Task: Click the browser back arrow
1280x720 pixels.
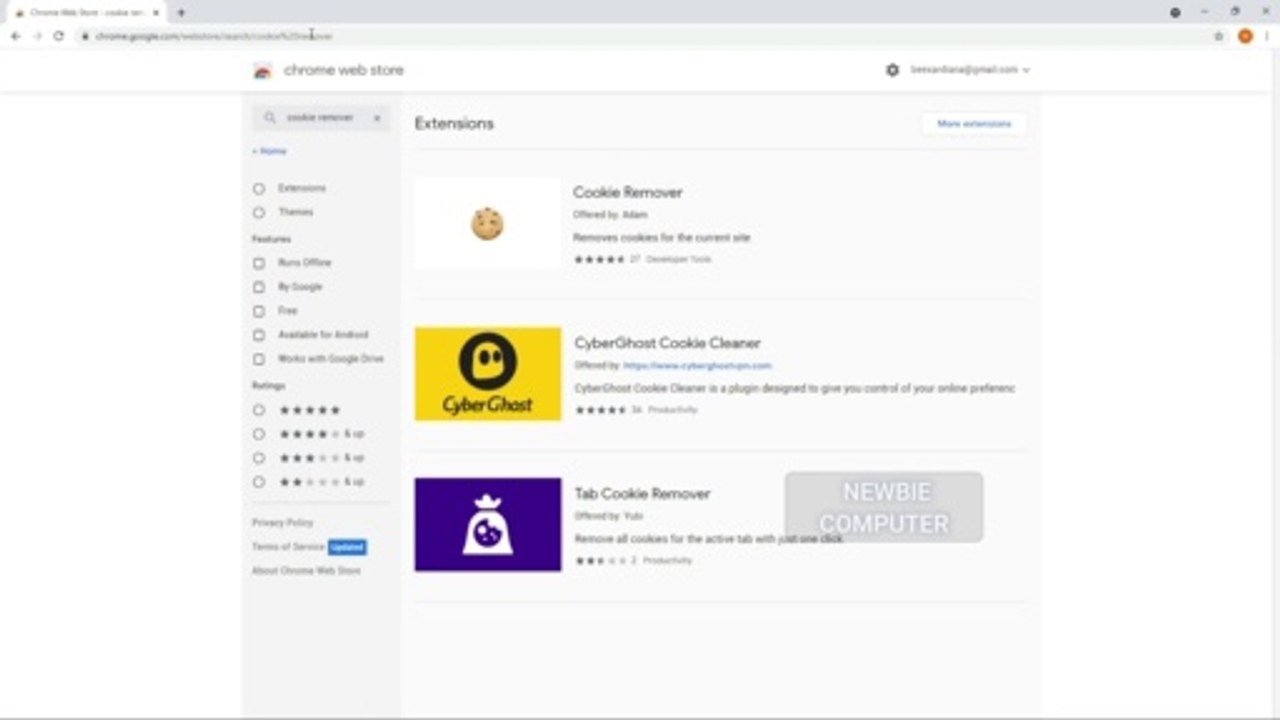Action: click(15, 36)
